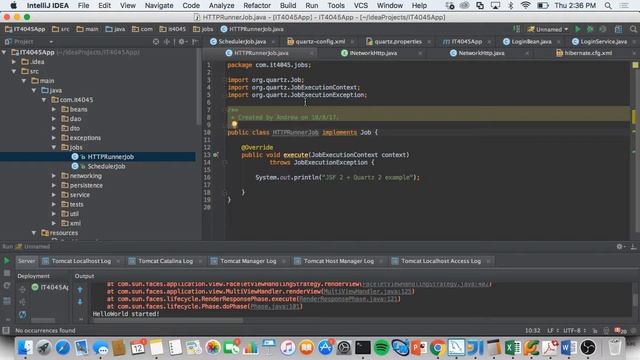
Task: Open Spotify from the Dock
Action: click(381, 348)
